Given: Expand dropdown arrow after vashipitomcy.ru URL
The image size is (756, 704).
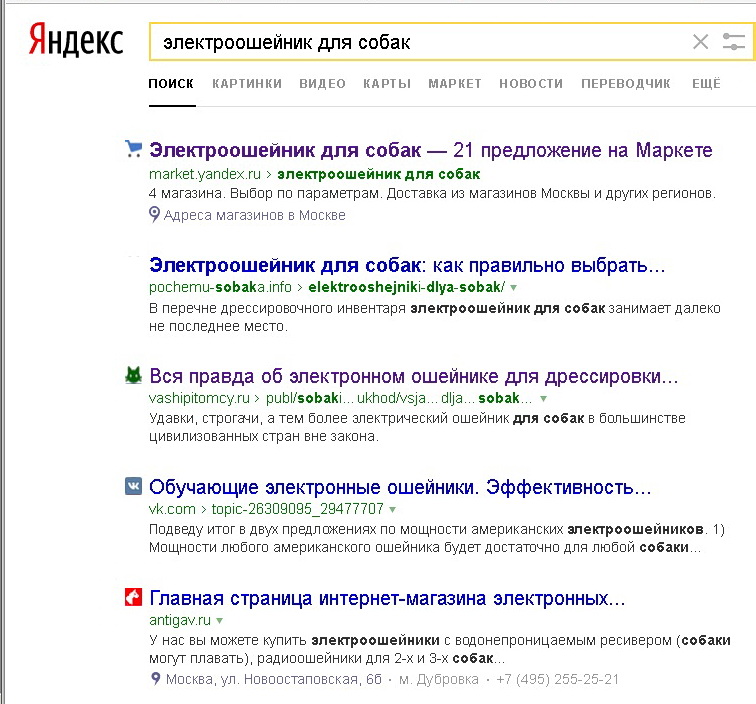Looking at the screenshot, I should pos(544,398).
